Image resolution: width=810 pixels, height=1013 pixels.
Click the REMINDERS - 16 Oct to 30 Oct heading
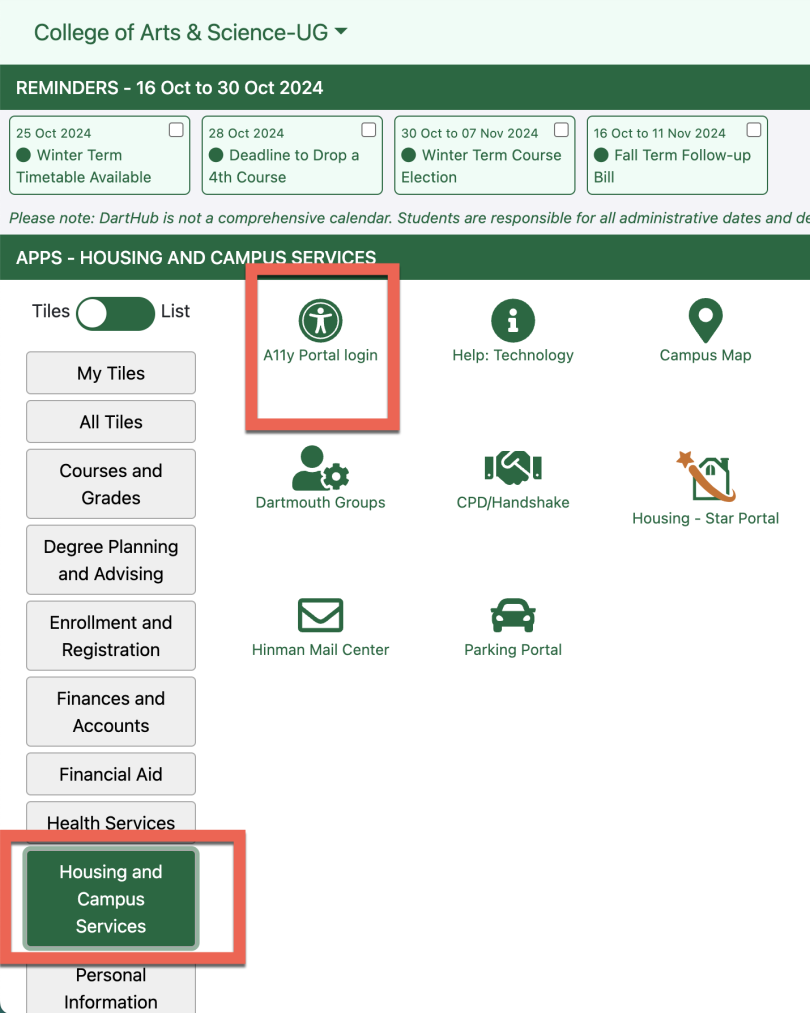click(x=169, y=88)
